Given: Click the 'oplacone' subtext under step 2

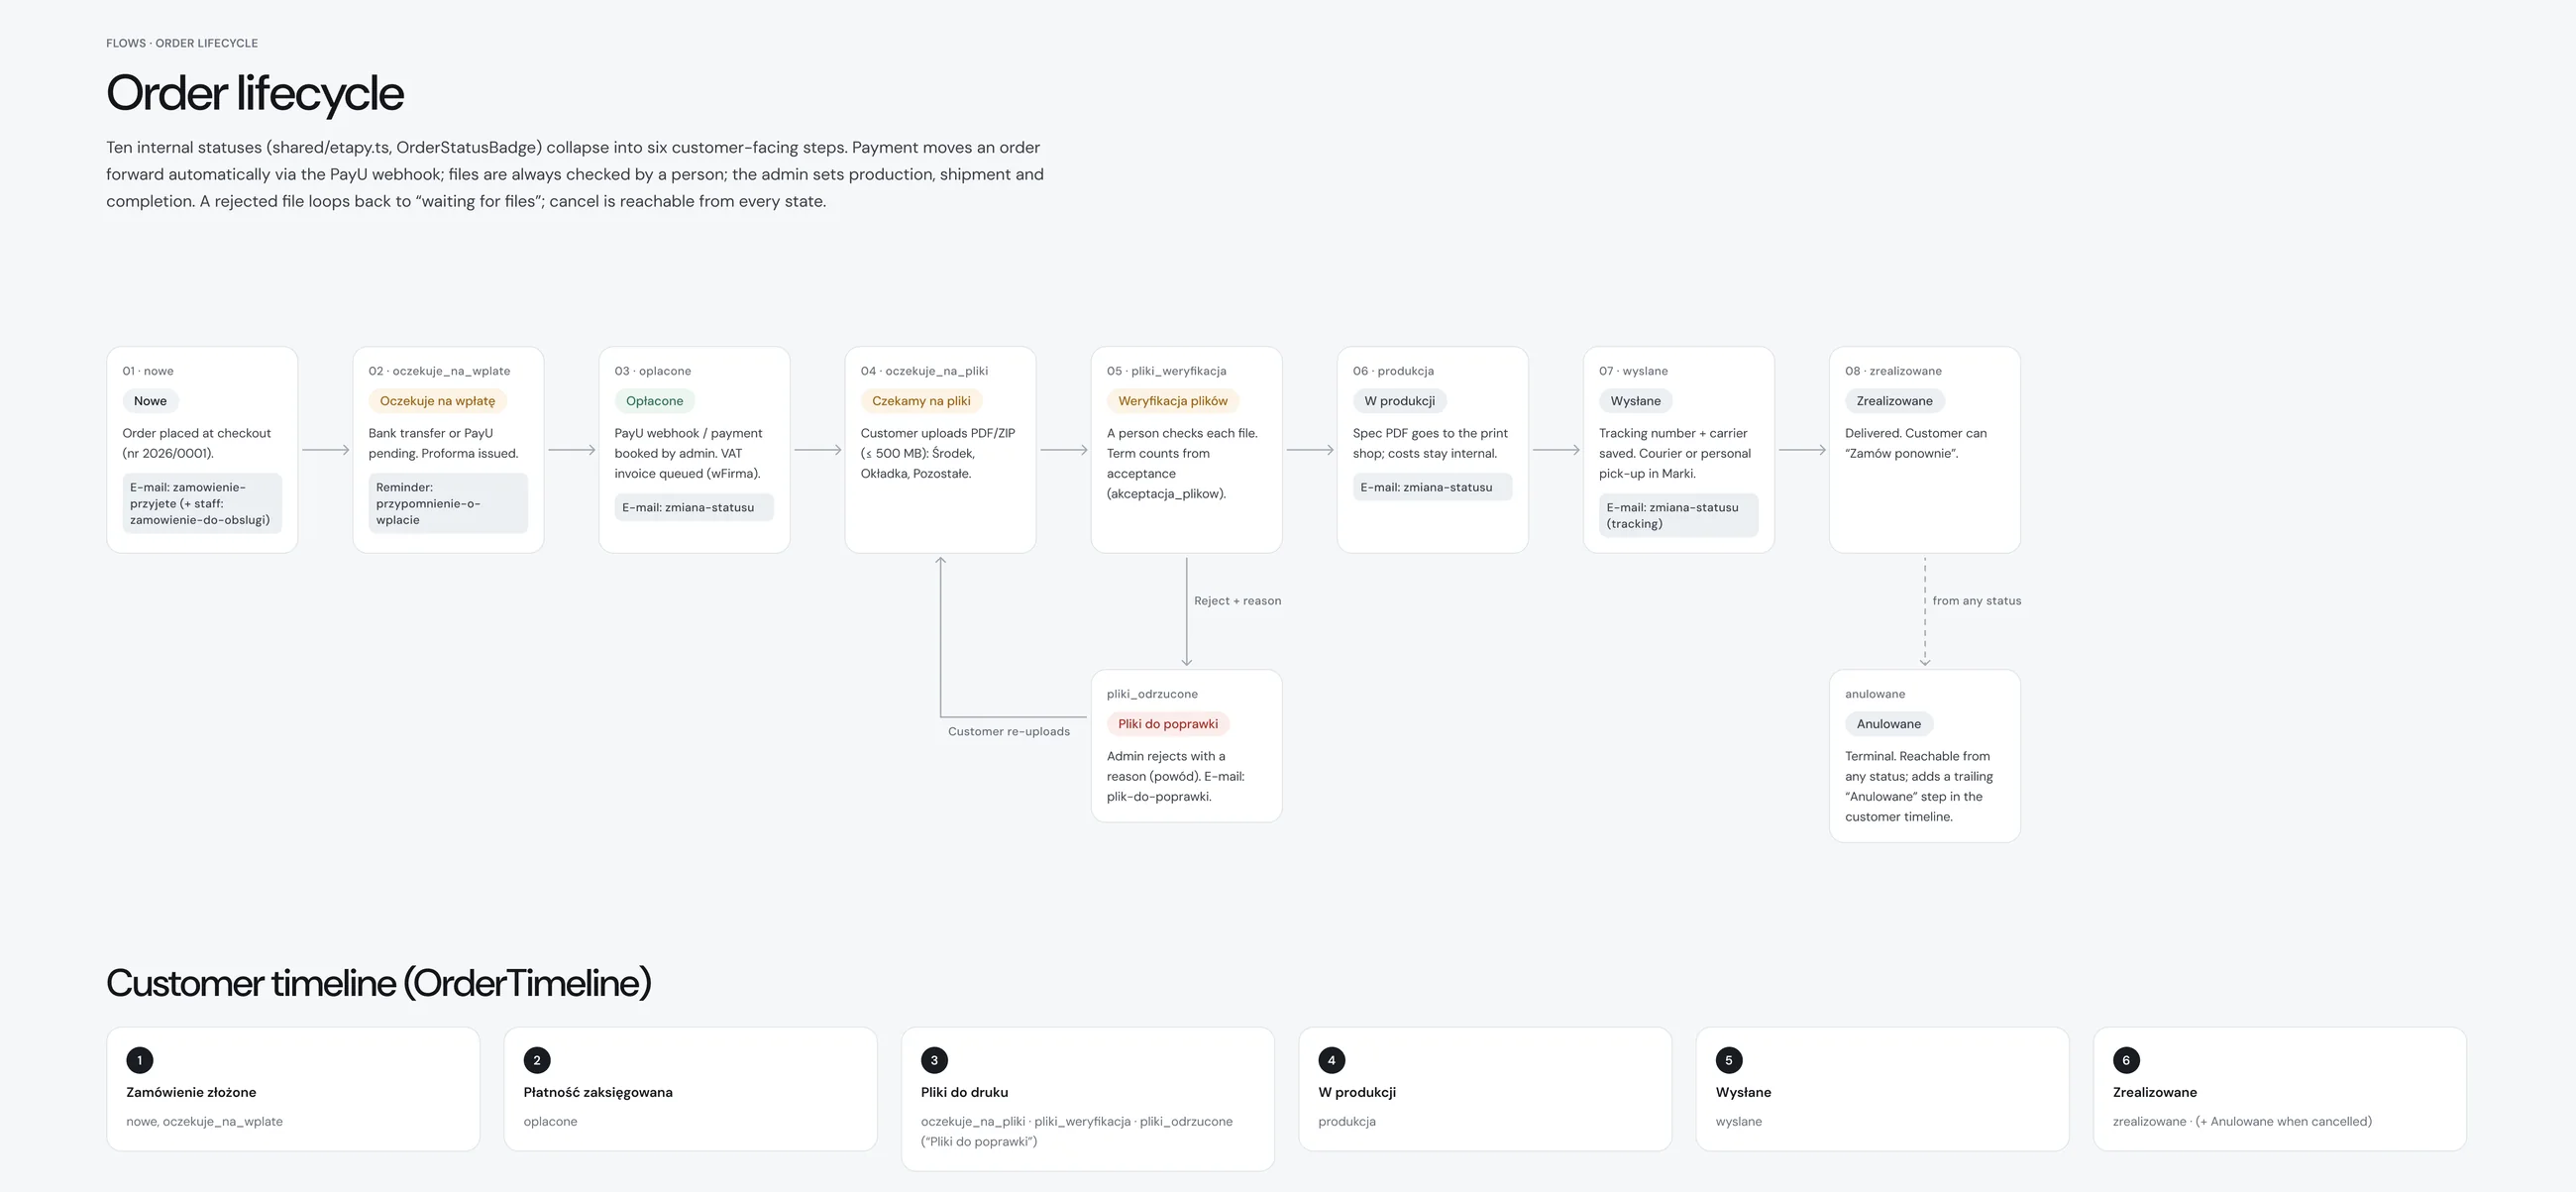Looking at the screenshot, I should [550, 1121].
